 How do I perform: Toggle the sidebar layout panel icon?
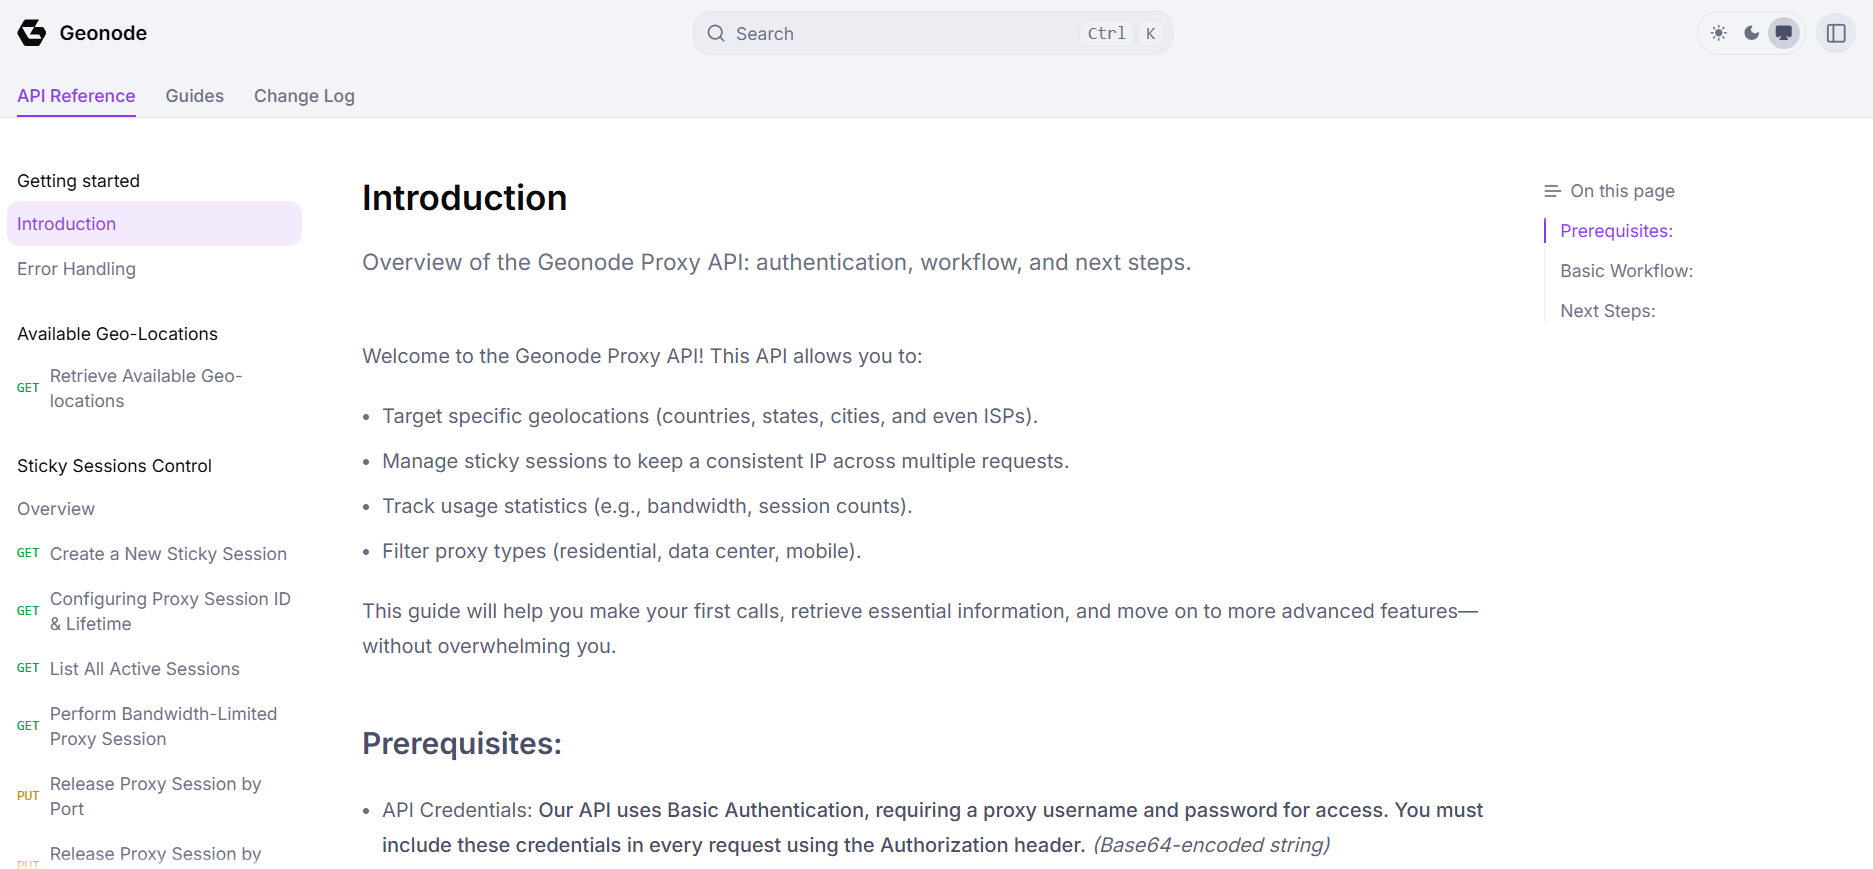[1836, 33]
